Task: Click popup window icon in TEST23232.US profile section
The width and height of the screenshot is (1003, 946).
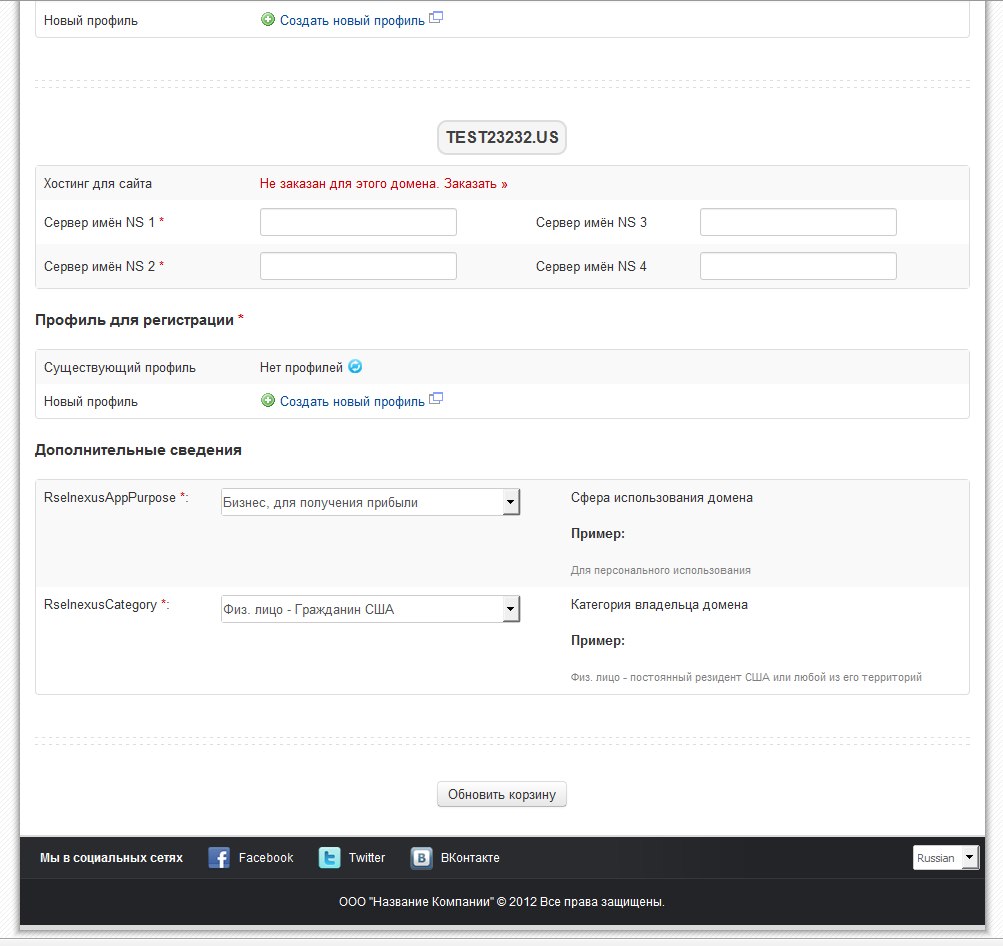Action: (x=436, y=399)
